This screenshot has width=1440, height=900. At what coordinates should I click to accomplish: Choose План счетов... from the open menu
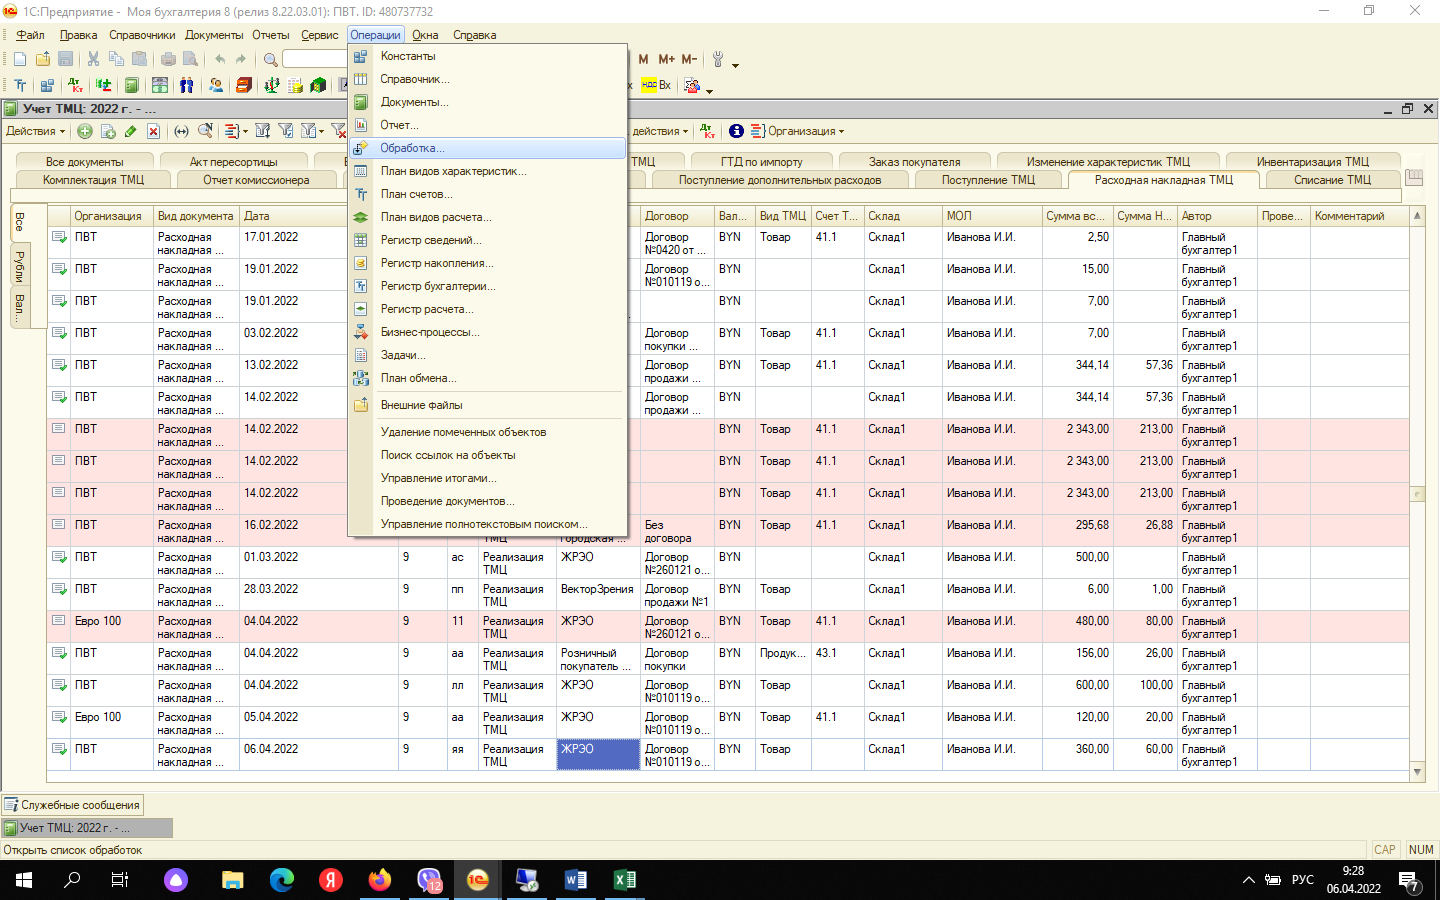pos(416,194)
